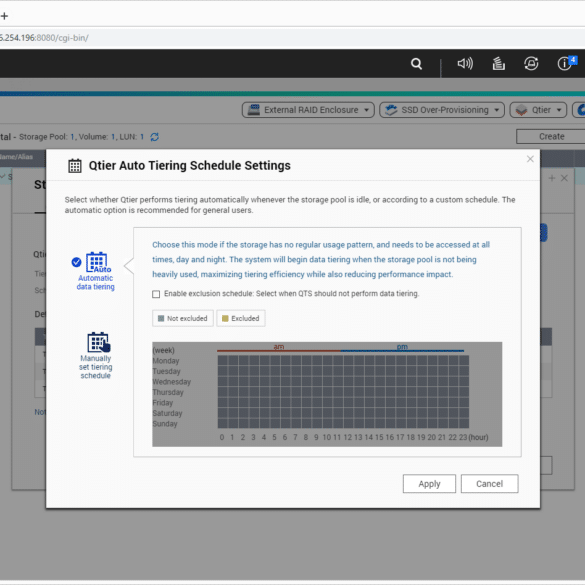This screenshot has width=585, height=585.
Task: Select the Not excluded legend swatch
Action: tap(161, 319)
